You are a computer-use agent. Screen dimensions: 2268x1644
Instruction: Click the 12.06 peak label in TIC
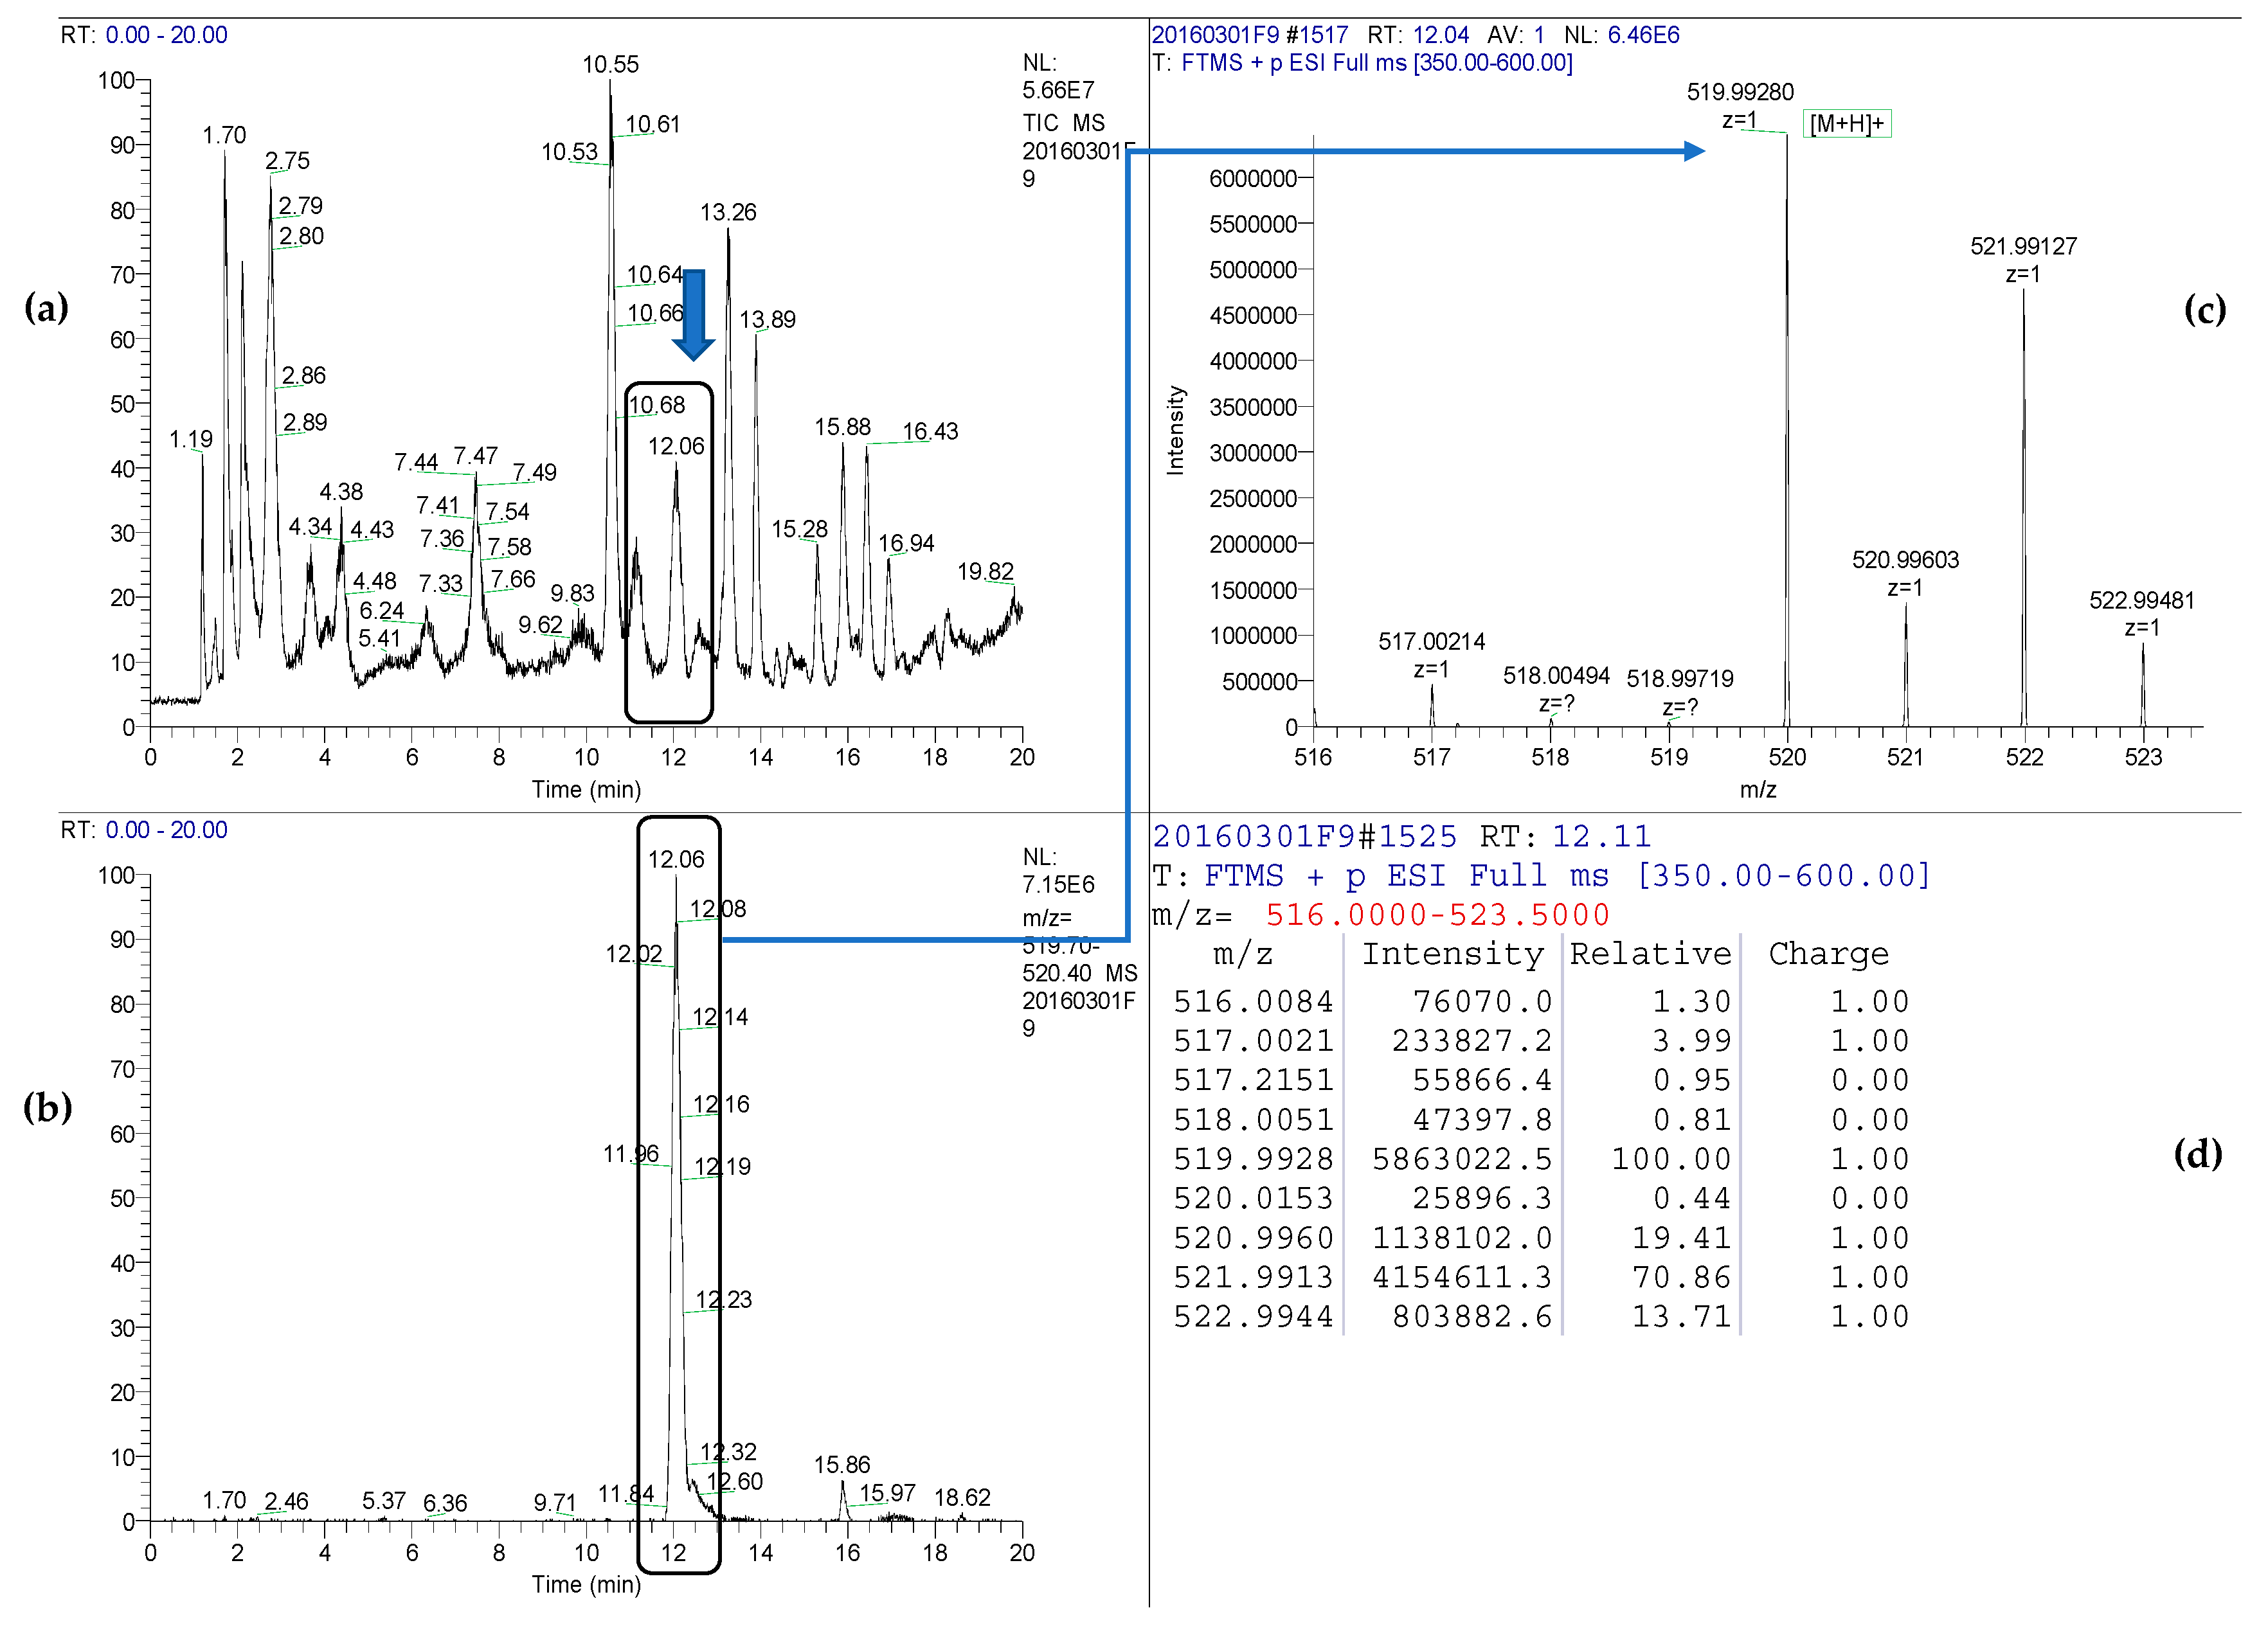point(676,446)
